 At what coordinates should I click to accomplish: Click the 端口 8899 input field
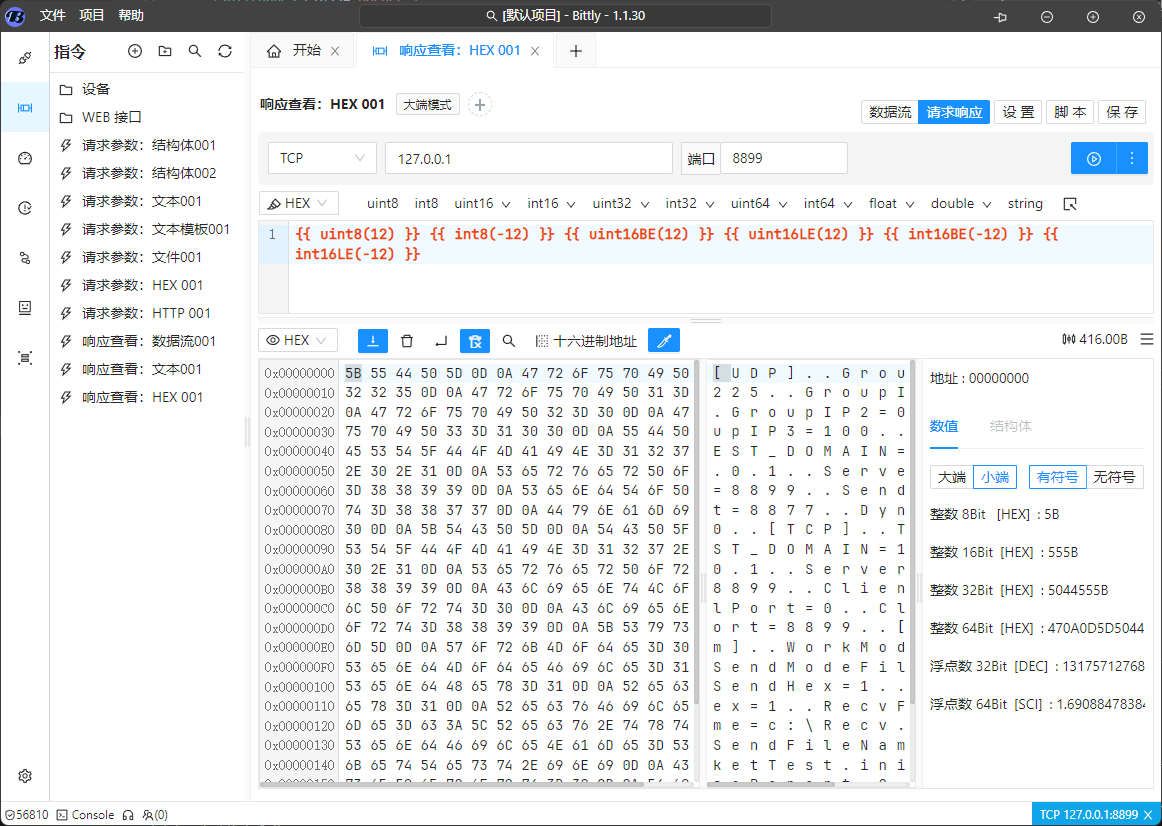[x=783, y=158]
